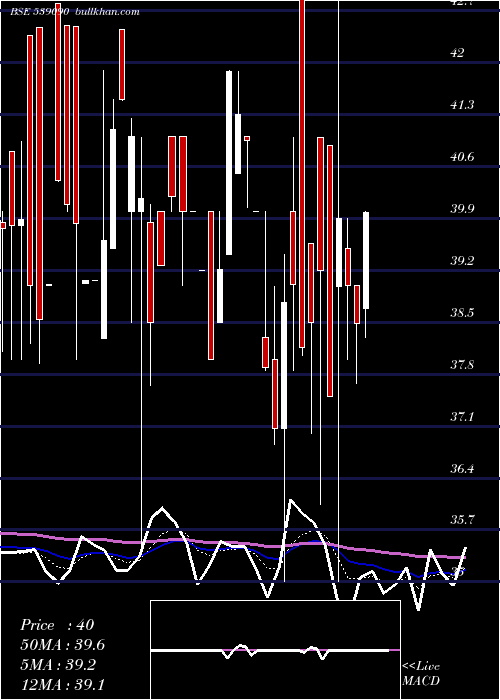Select the 39.9 price level label

point(462,208)
